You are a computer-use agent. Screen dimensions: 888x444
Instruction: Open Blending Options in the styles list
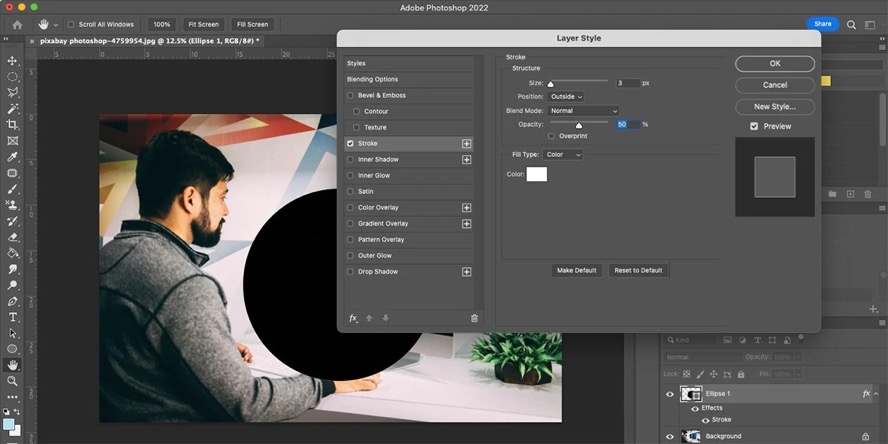tap(373, 80)
